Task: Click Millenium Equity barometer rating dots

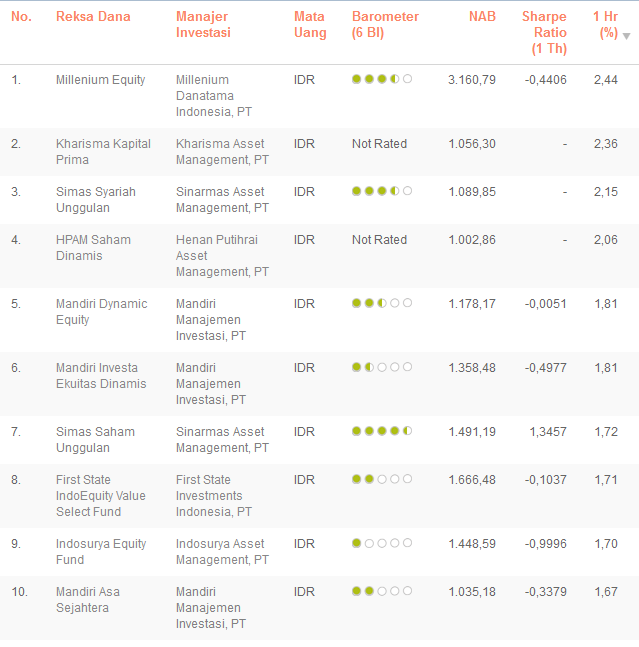Action: click(382, 79)
